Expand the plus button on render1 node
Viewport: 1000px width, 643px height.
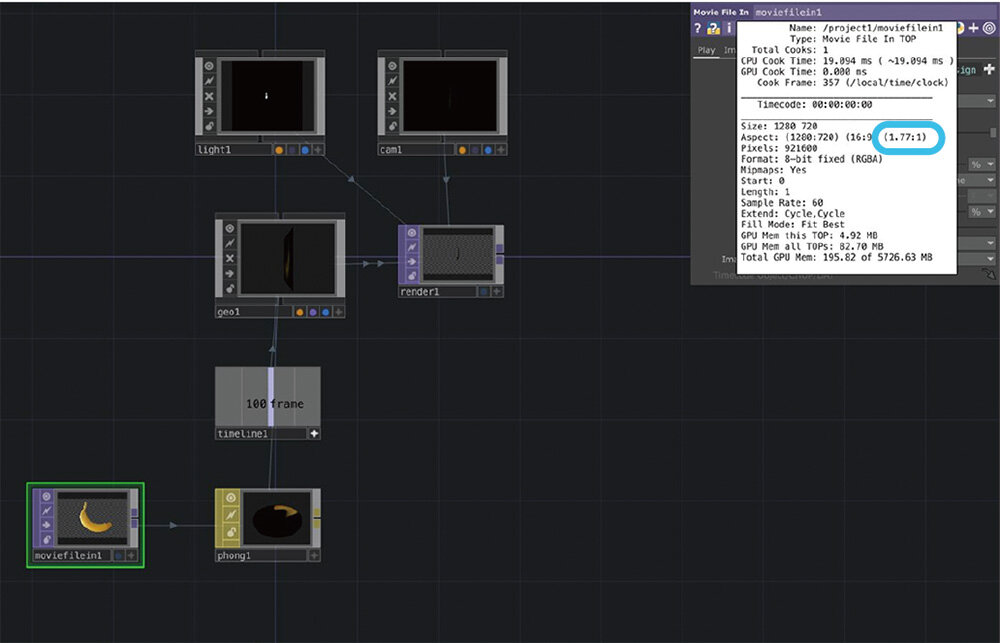pyautogui.click(x=497, y=292)
